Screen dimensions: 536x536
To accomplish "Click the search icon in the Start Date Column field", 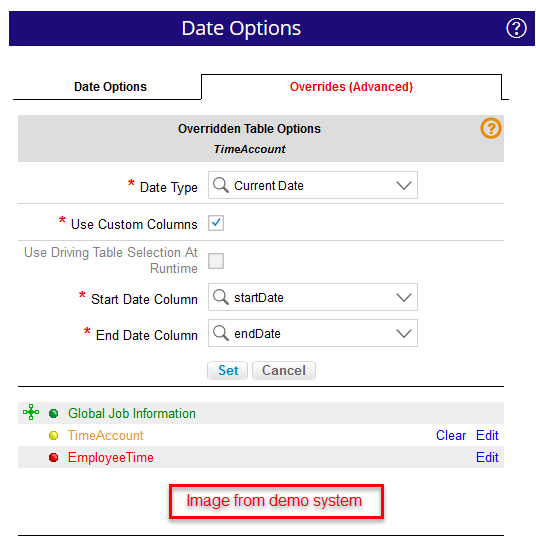I will click(220, 297).
